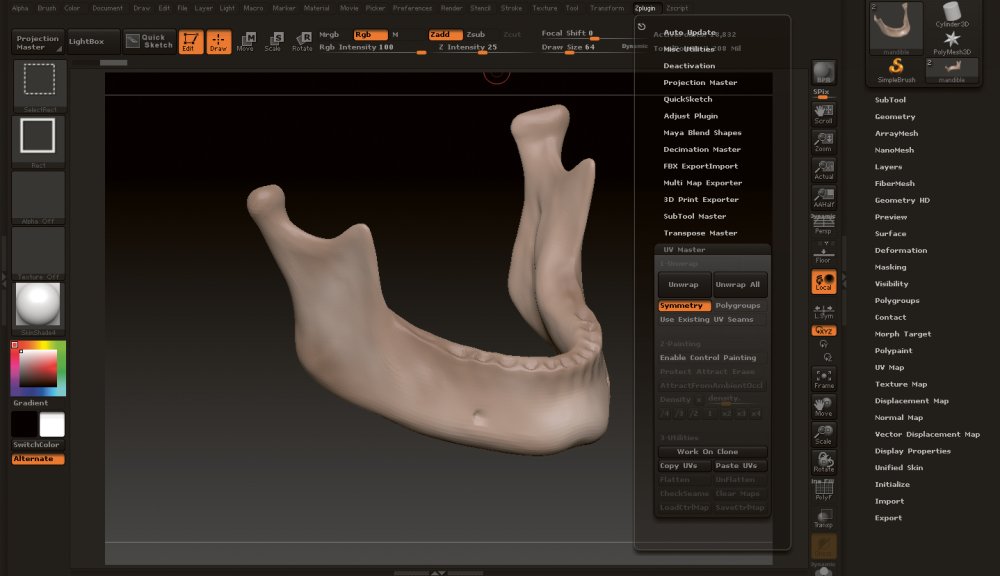Click the Zoom canvas icon
The image size is (1000, 576).
click(x=823, y=142)
